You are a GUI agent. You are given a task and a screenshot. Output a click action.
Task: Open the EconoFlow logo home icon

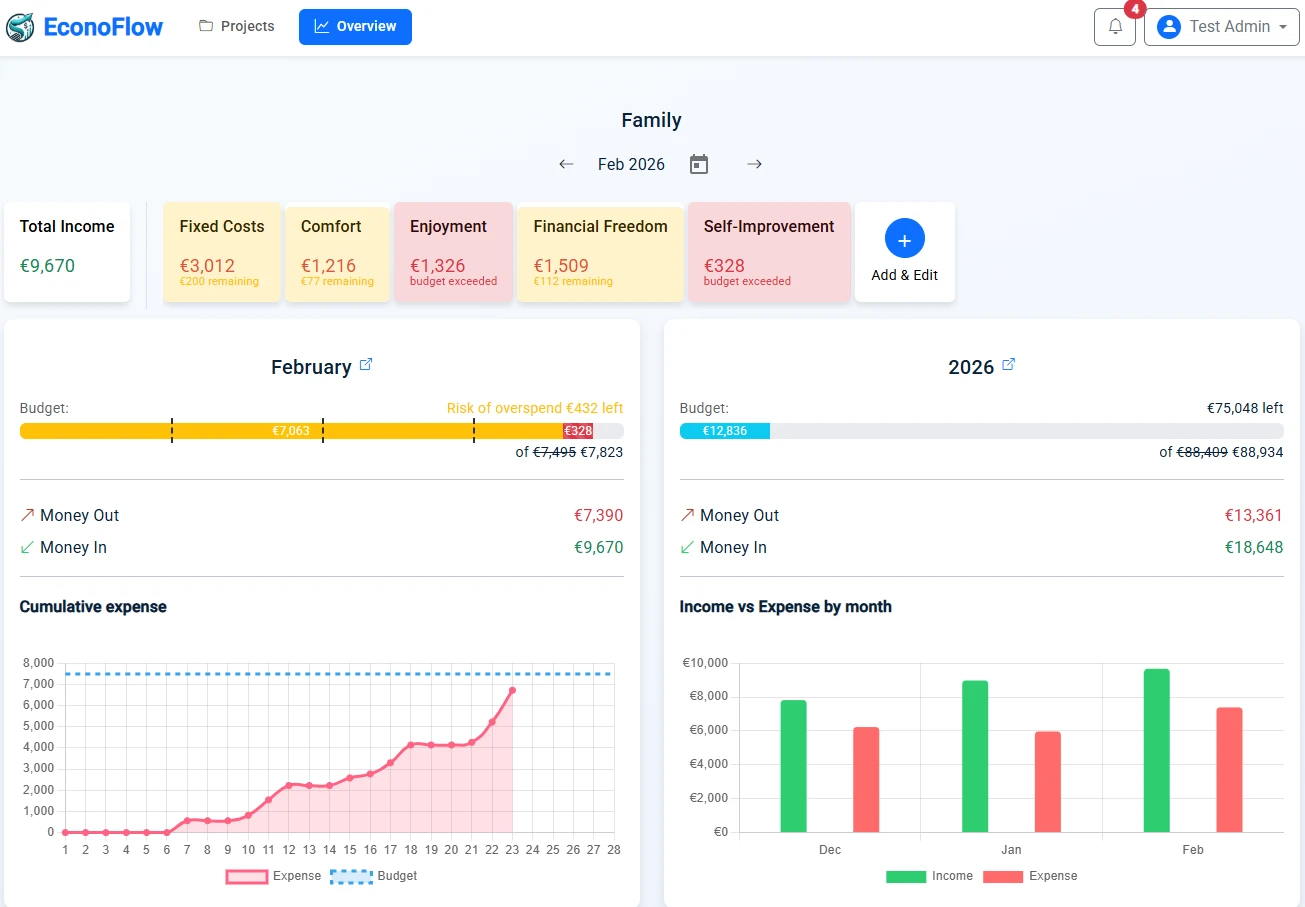point(20,27)
